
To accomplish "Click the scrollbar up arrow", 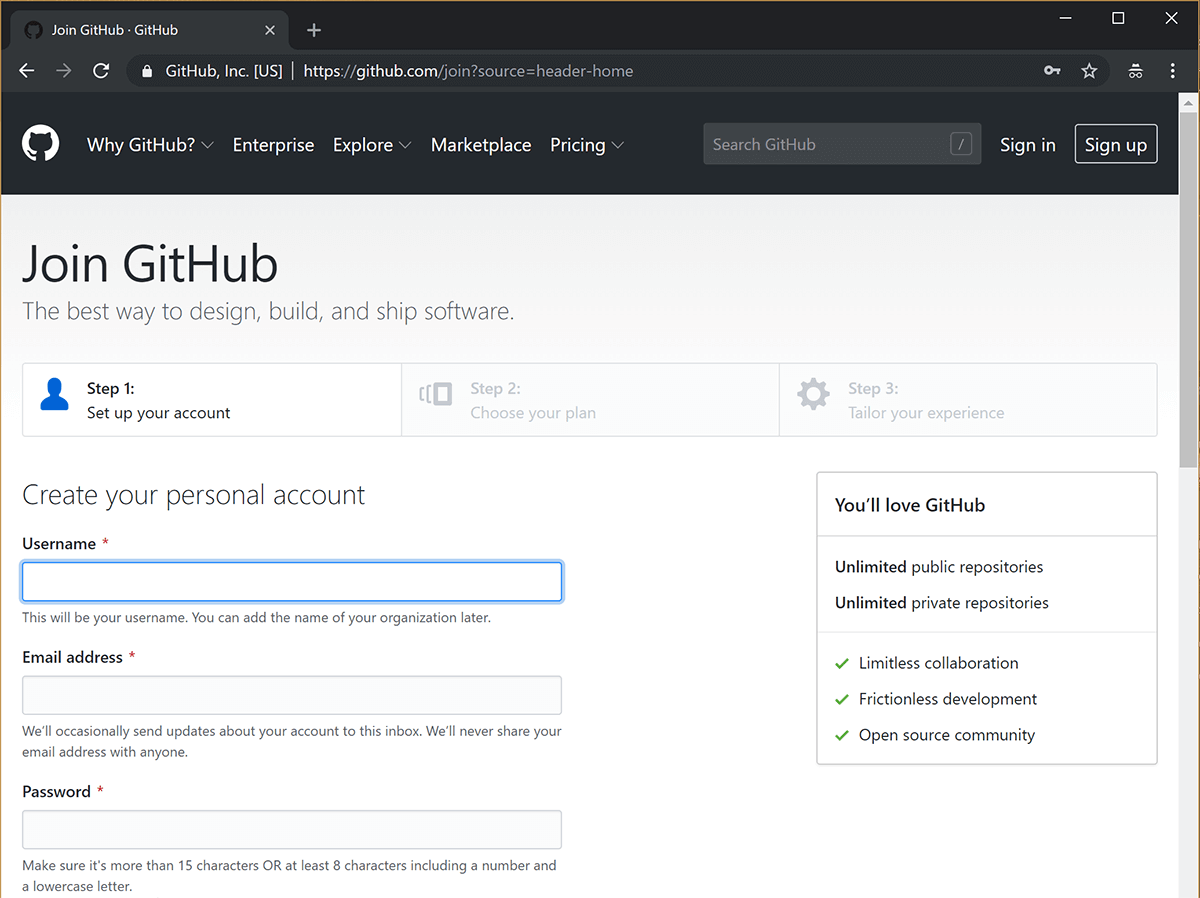I will coord(1189,102).
